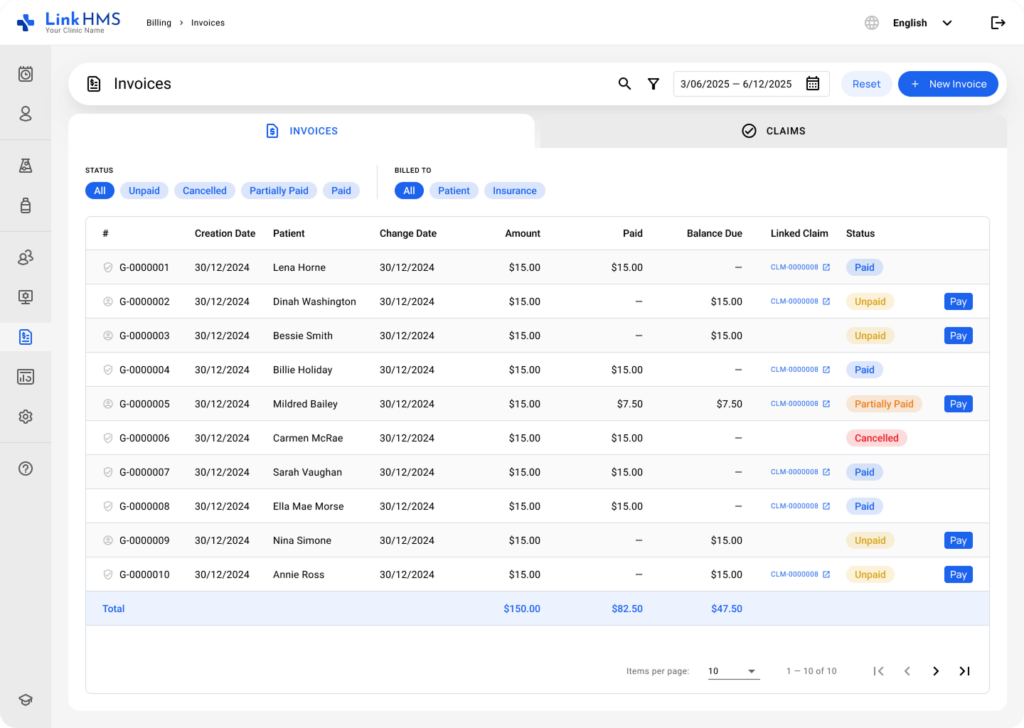Select the All billed-to filter chip
The height and width of the screenshot is (728, 1024).
[x=409, y=191]
